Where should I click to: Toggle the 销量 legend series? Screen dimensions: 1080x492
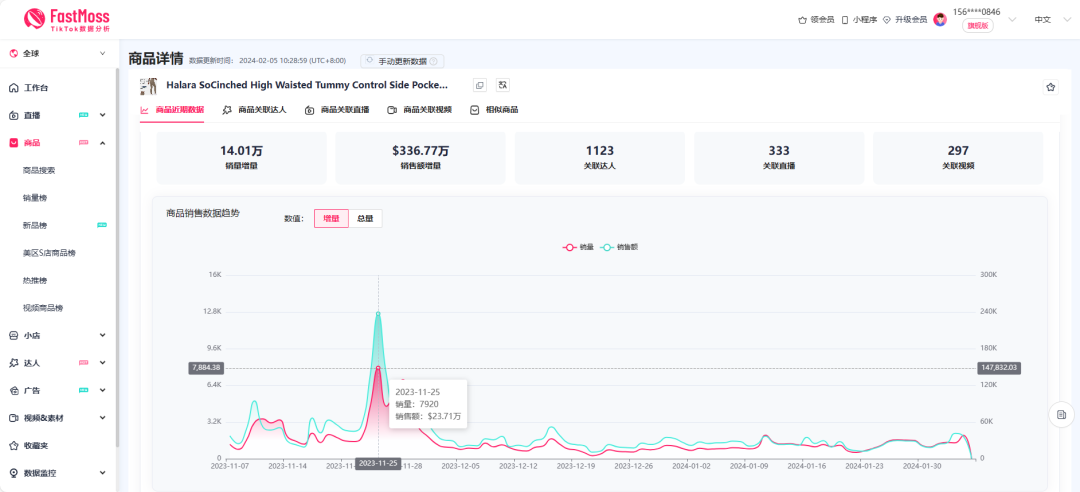click(x=579, y=246)
